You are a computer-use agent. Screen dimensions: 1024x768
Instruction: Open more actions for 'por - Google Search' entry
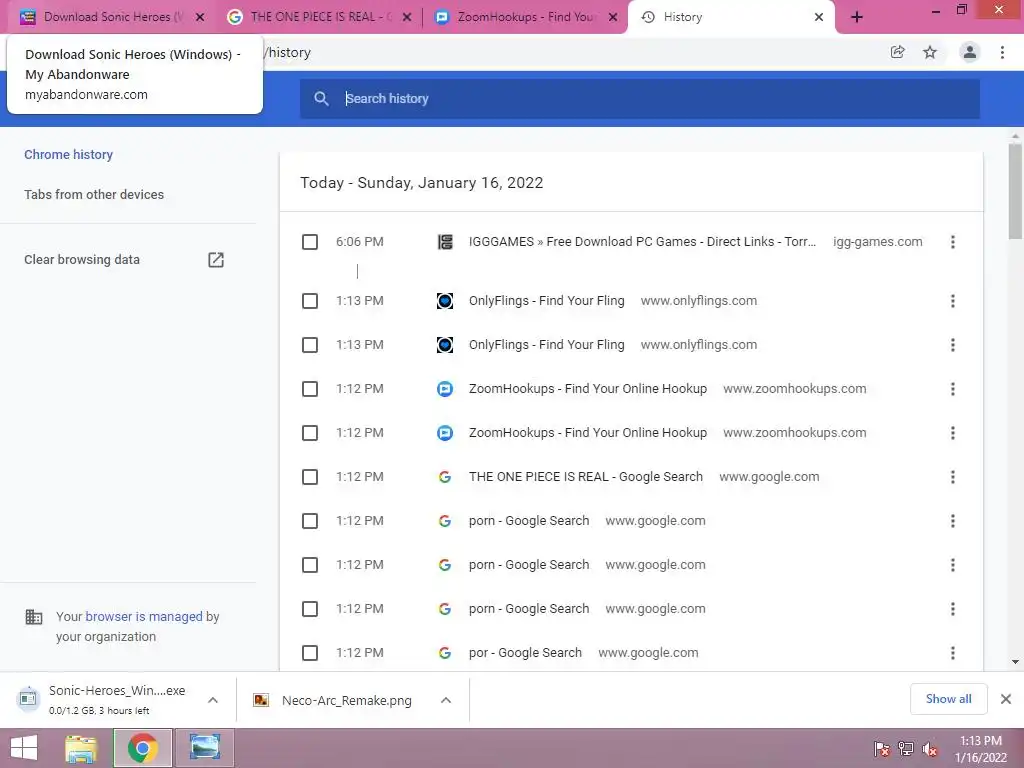(953, 653)
